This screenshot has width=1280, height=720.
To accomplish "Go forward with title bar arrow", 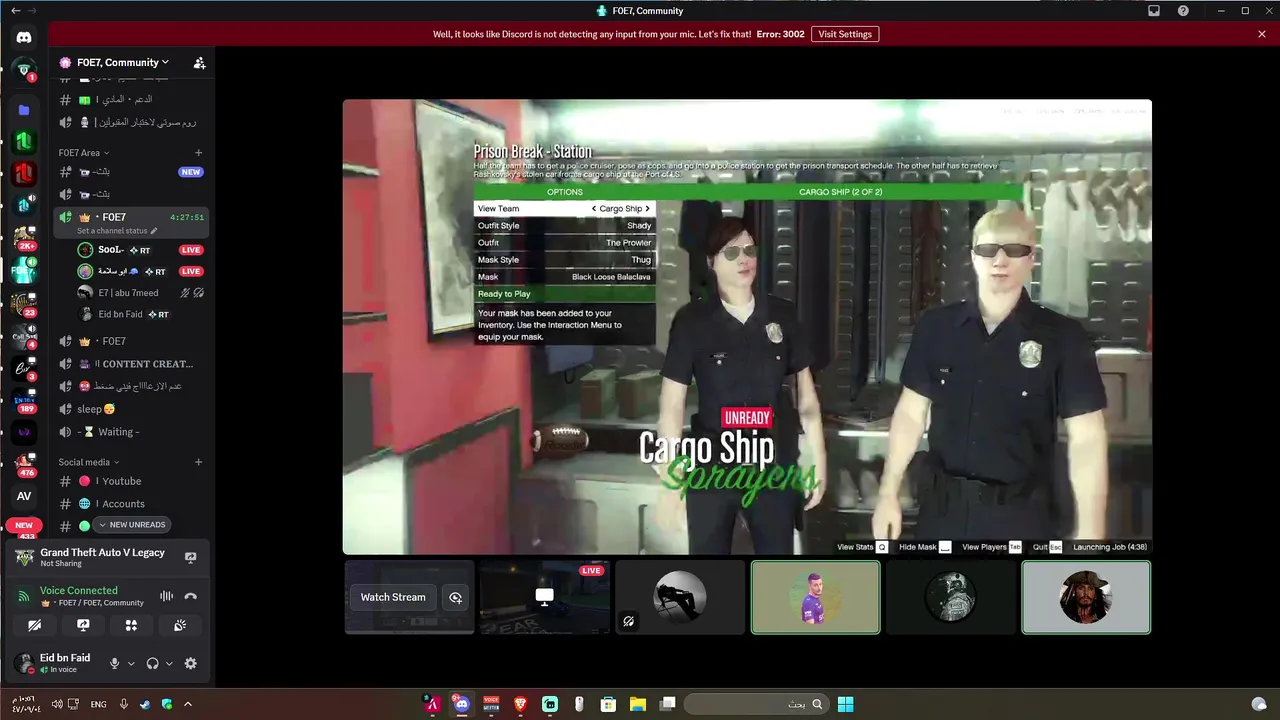I will point(32,11).
